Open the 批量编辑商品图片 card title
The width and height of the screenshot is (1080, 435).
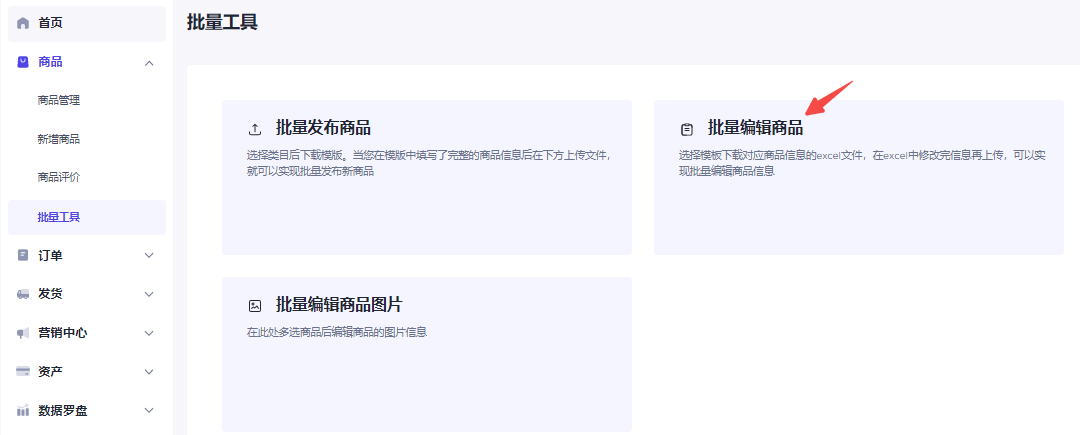(339, 305)
